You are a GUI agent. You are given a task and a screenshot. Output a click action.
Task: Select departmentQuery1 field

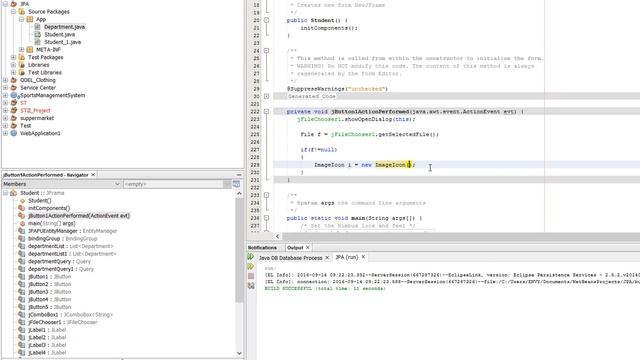61,269
